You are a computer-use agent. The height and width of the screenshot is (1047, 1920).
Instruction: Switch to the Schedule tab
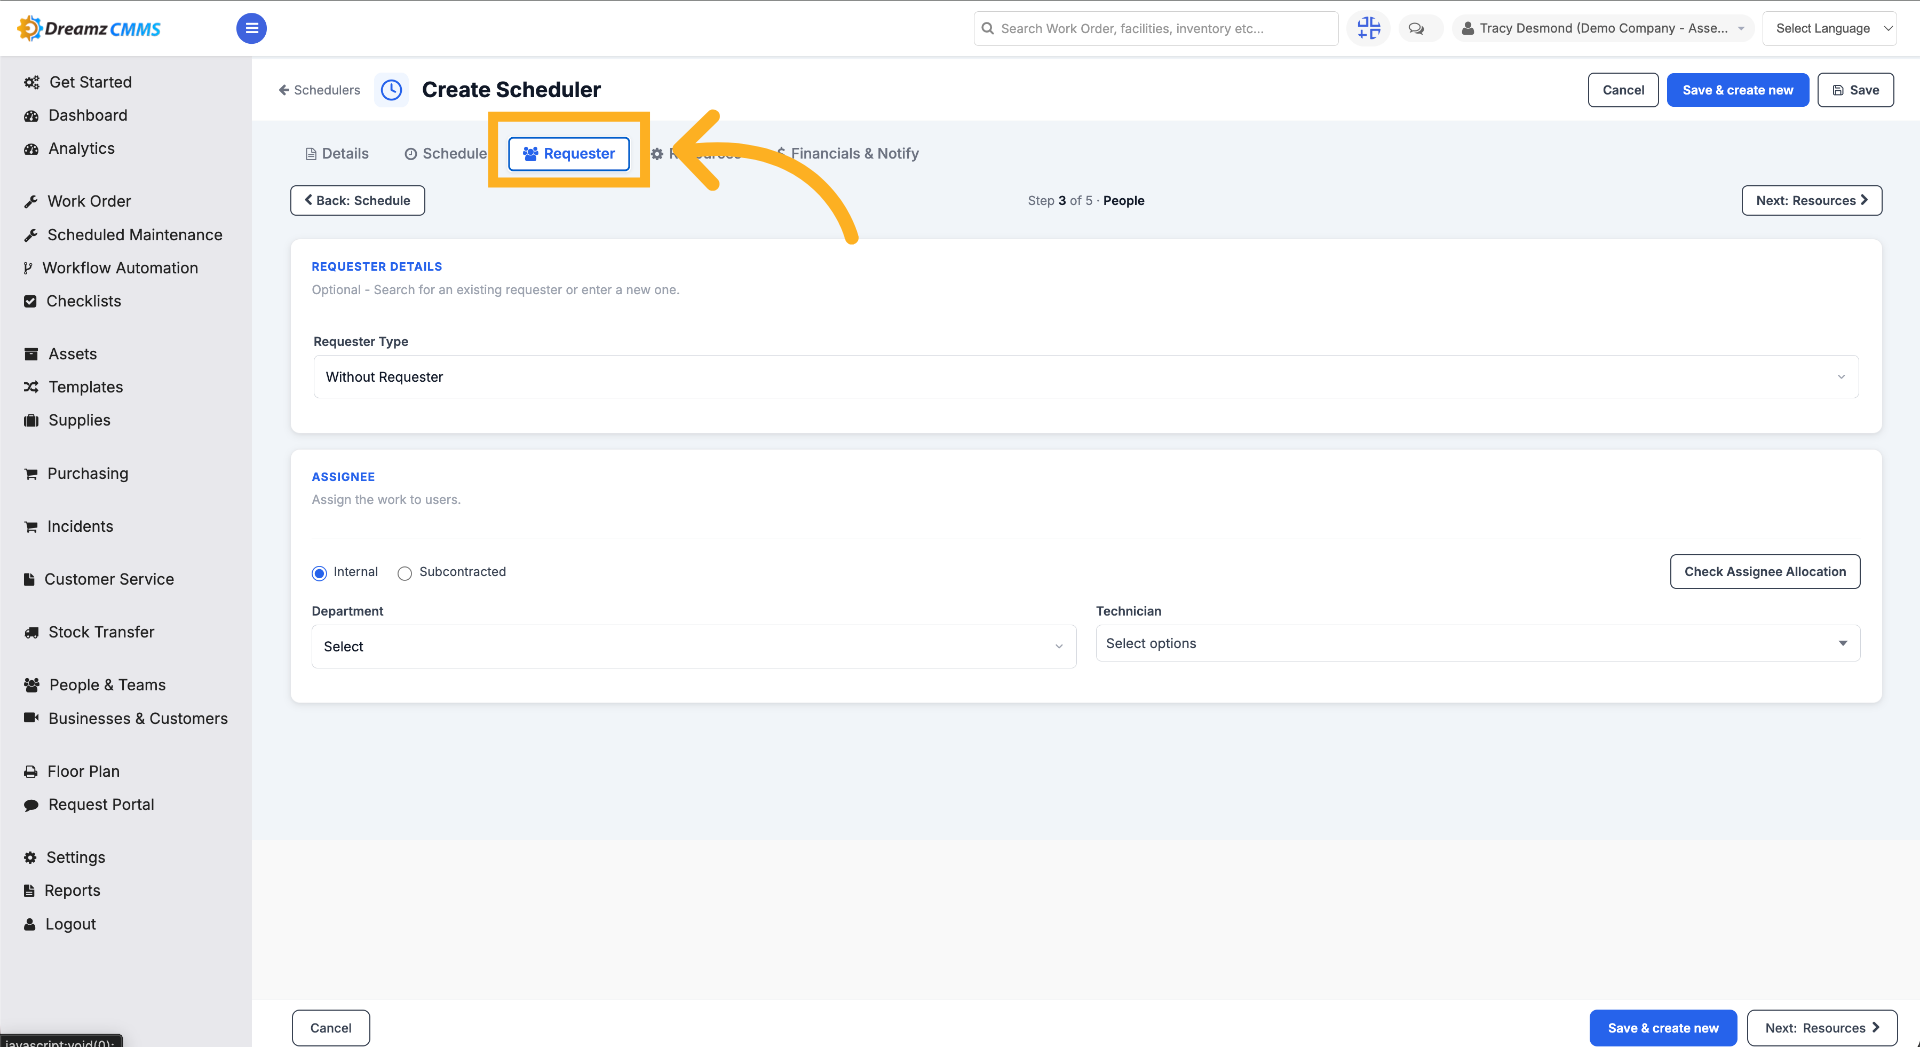(x=445, y=153)
